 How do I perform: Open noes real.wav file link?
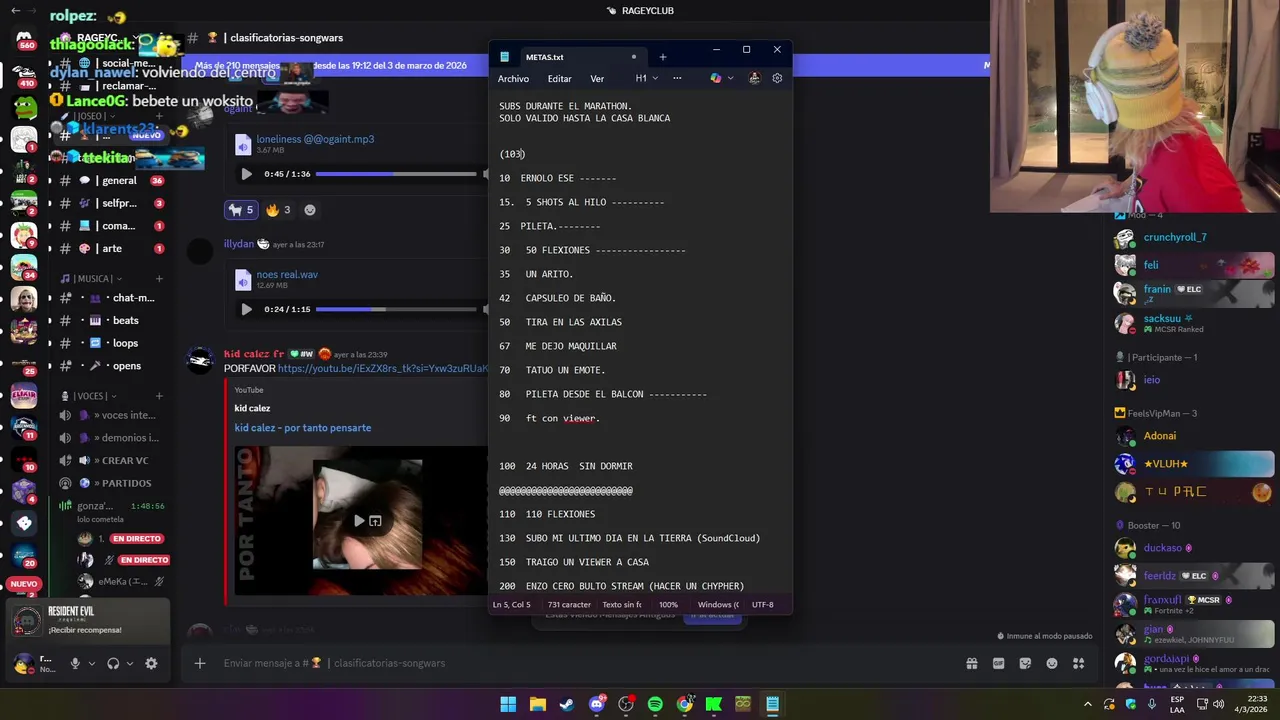coord(287,274)
